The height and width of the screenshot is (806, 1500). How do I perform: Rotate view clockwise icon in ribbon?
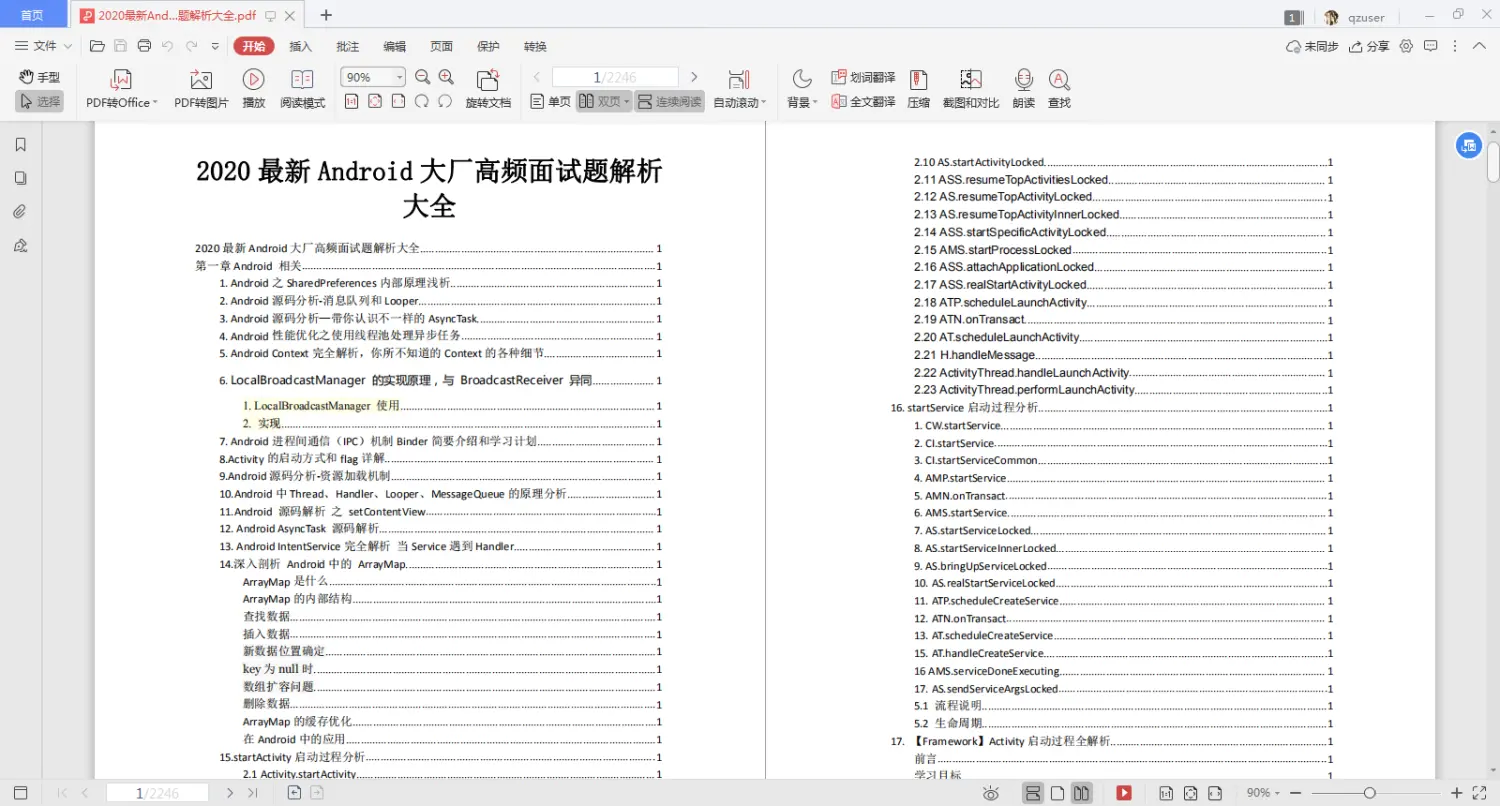click(422, 101)
